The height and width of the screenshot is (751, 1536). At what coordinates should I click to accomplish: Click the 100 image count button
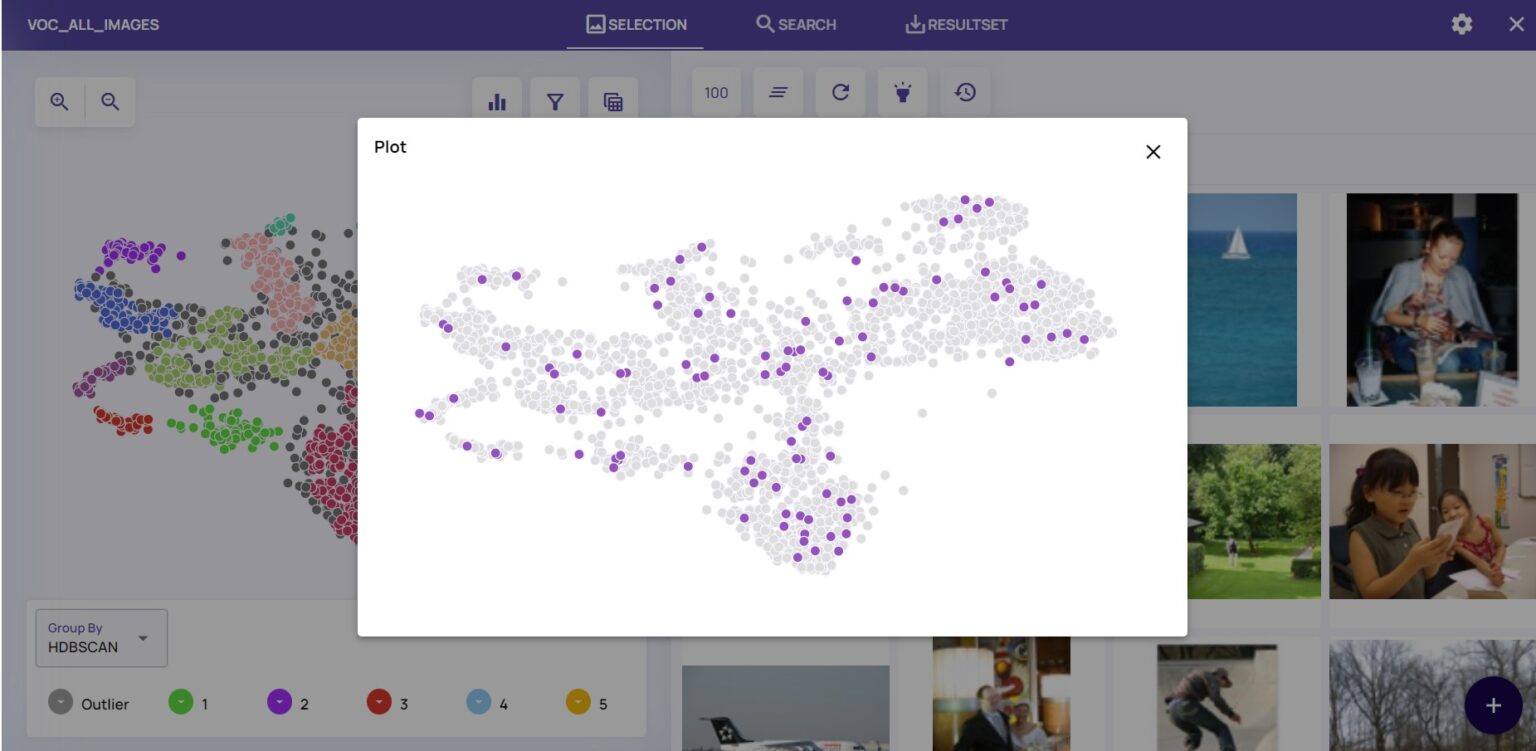click(716, 93)
